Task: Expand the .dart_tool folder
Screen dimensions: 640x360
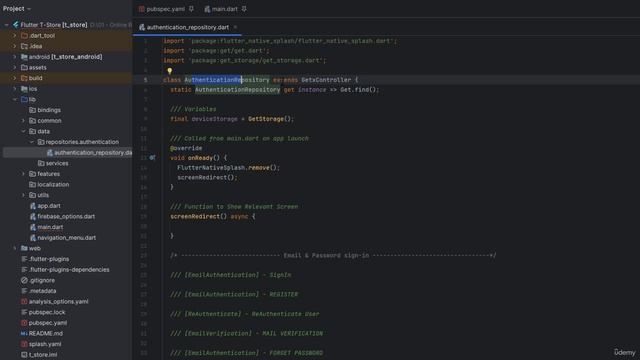Action: [x=15, y=36]
